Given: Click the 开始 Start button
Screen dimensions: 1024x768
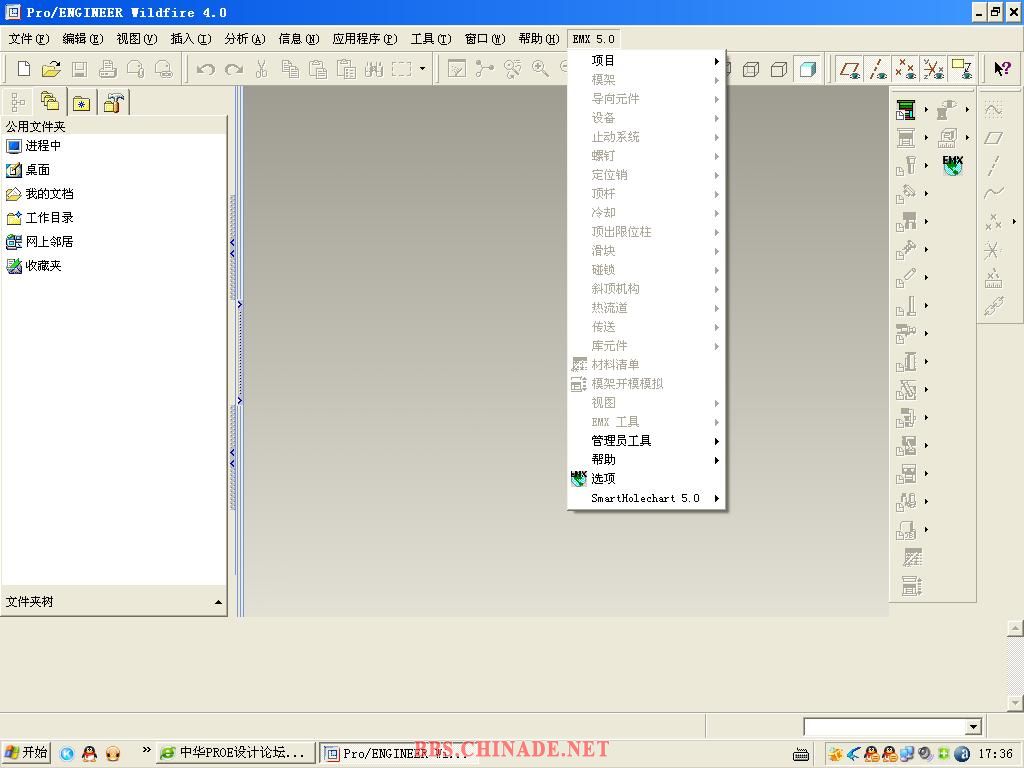Looking at the screenshot, I should pos(26,753).
